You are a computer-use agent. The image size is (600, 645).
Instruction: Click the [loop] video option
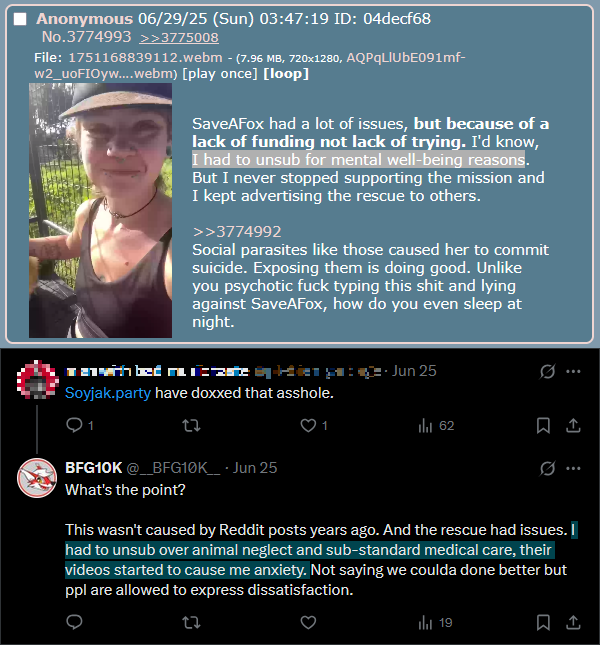(x=286, y=74)
